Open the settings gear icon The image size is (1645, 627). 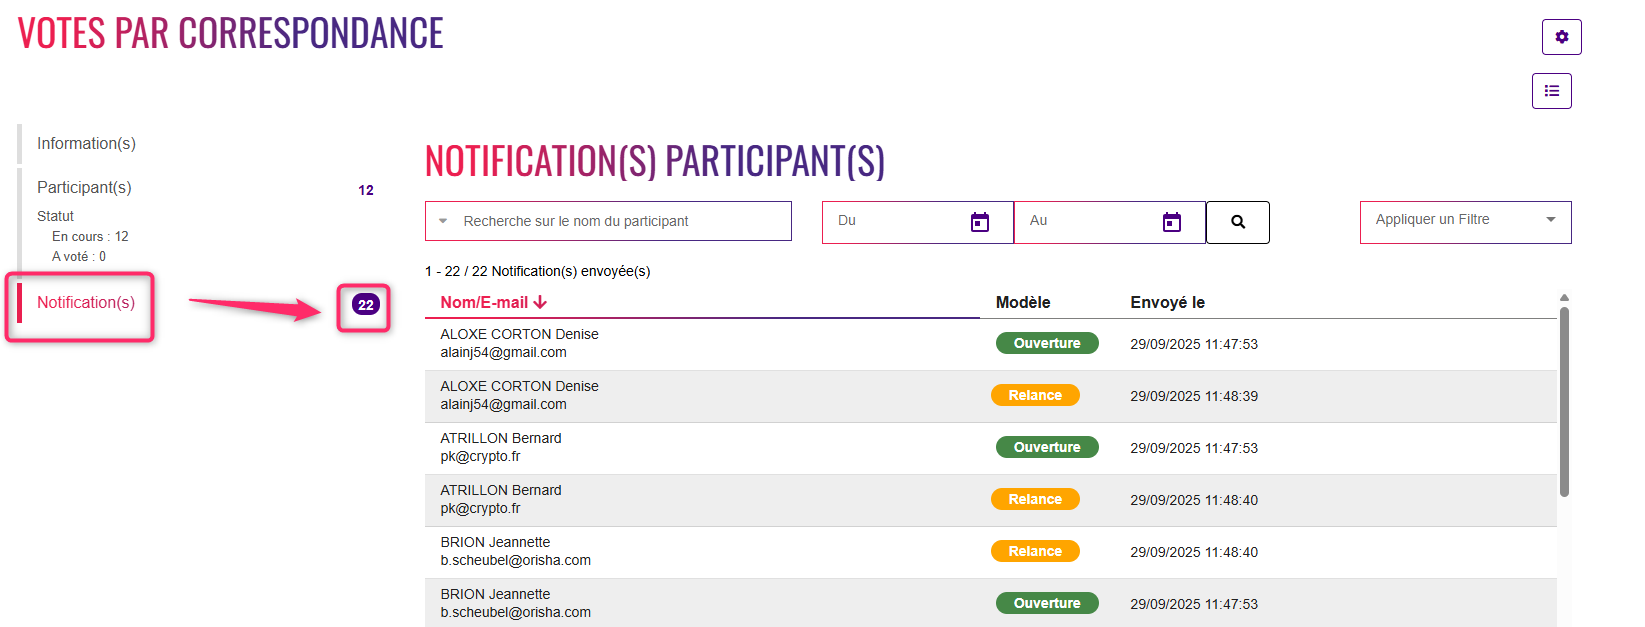(1561, 37)
